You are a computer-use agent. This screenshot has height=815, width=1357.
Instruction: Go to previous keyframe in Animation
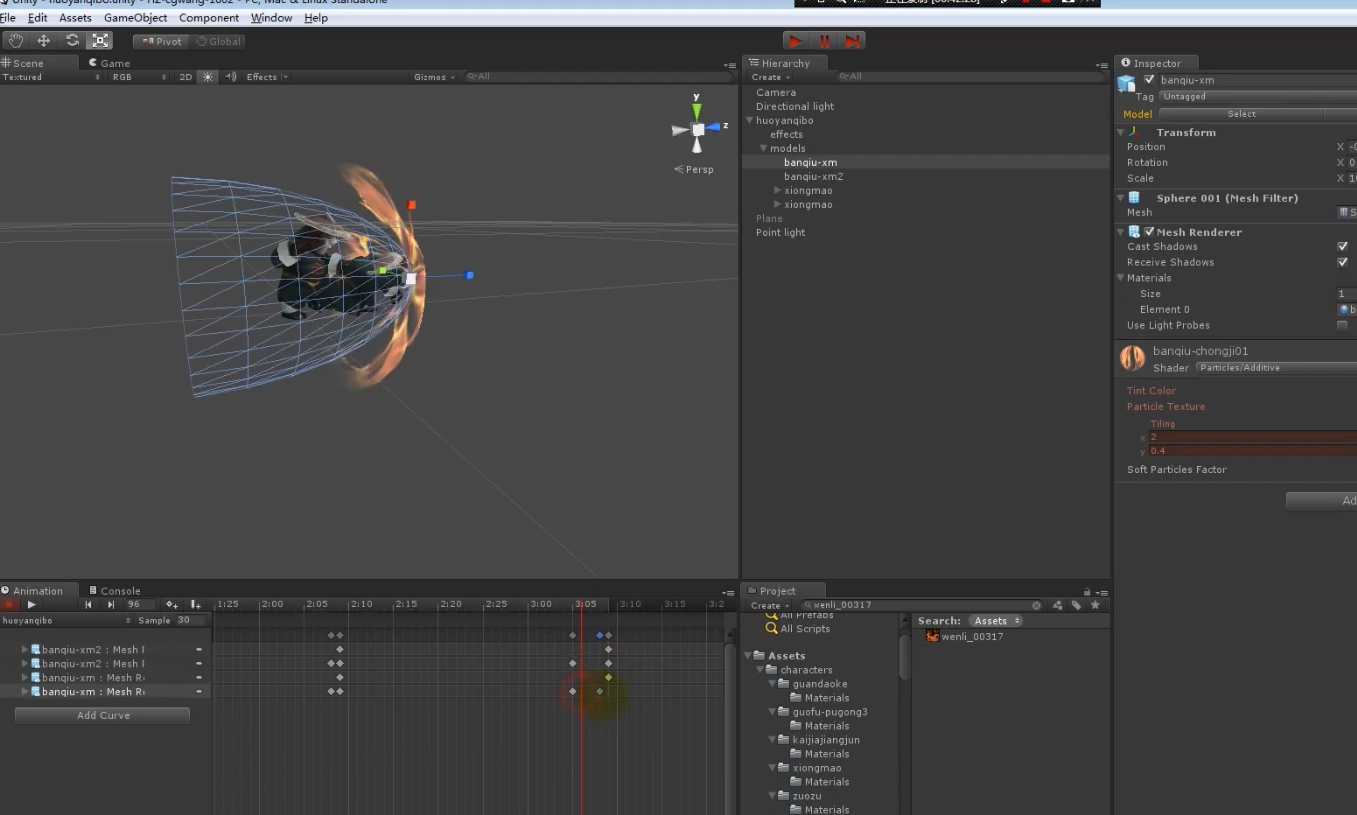[88, 605]
